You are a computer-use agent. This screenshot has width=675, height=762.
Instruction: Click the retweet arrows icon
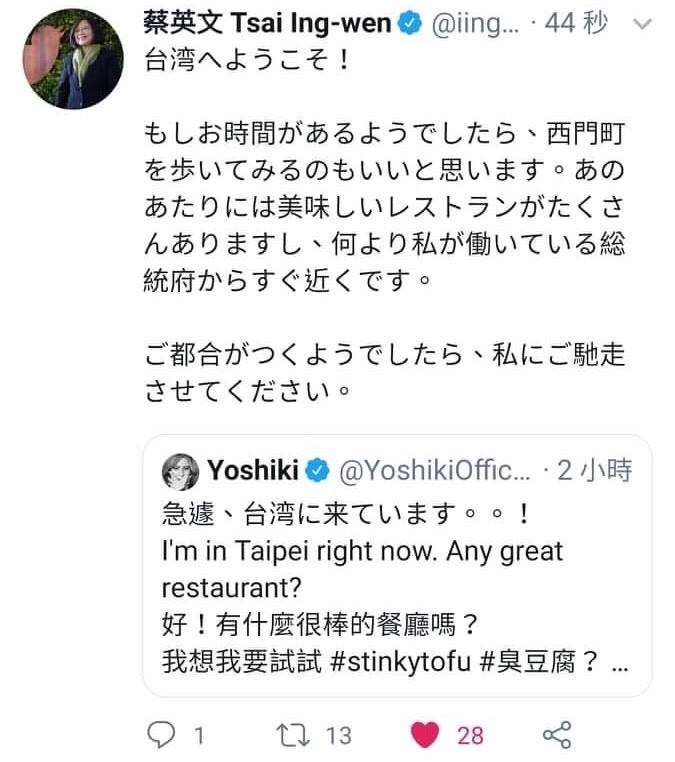coord(290,736)
